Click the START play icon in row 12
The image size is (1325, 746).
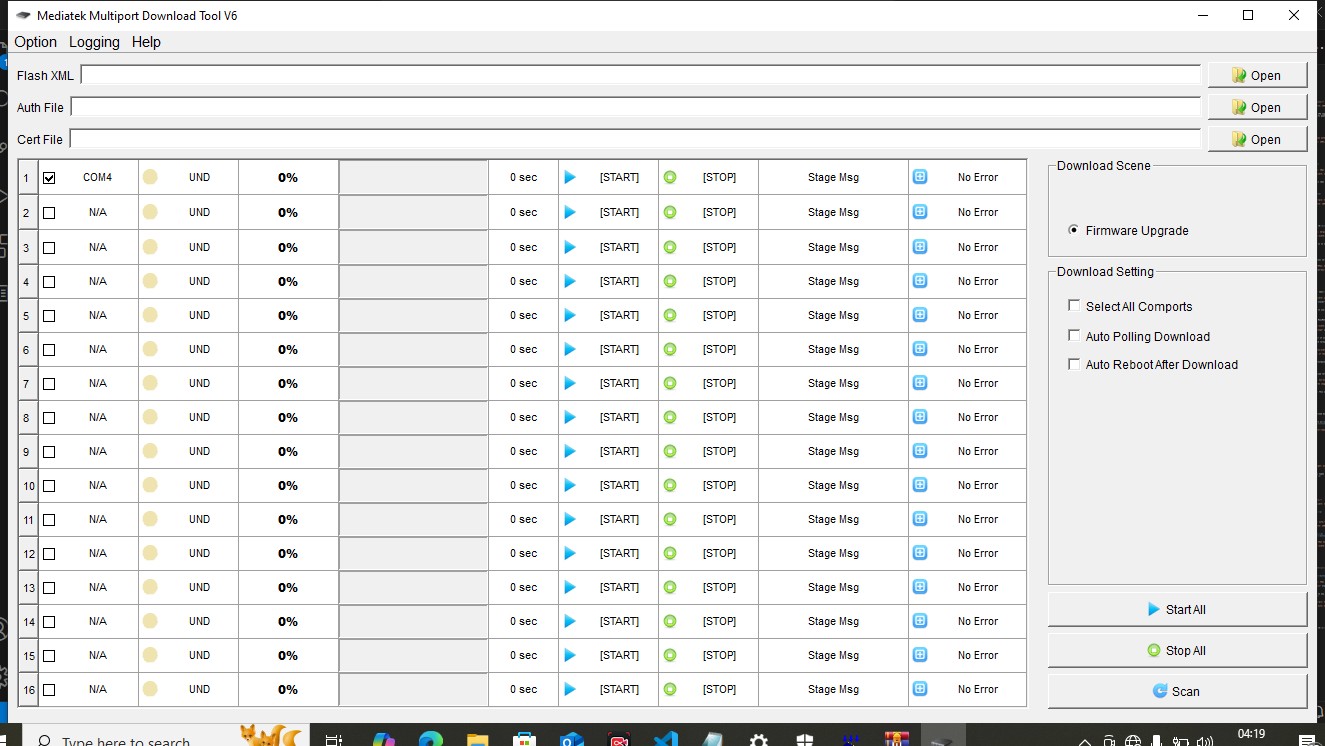pyautogui.click(x=570, y=553)
